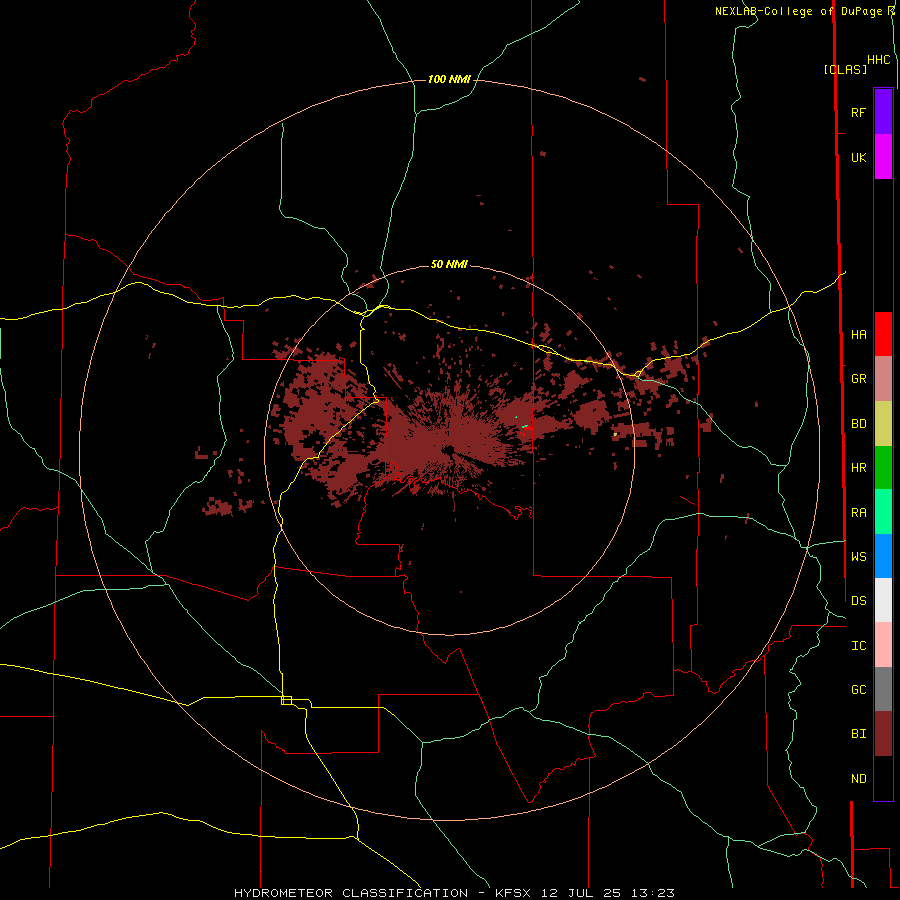Click the 'HR' legend label
Screen dimensions: 900x900
(858, 468)
